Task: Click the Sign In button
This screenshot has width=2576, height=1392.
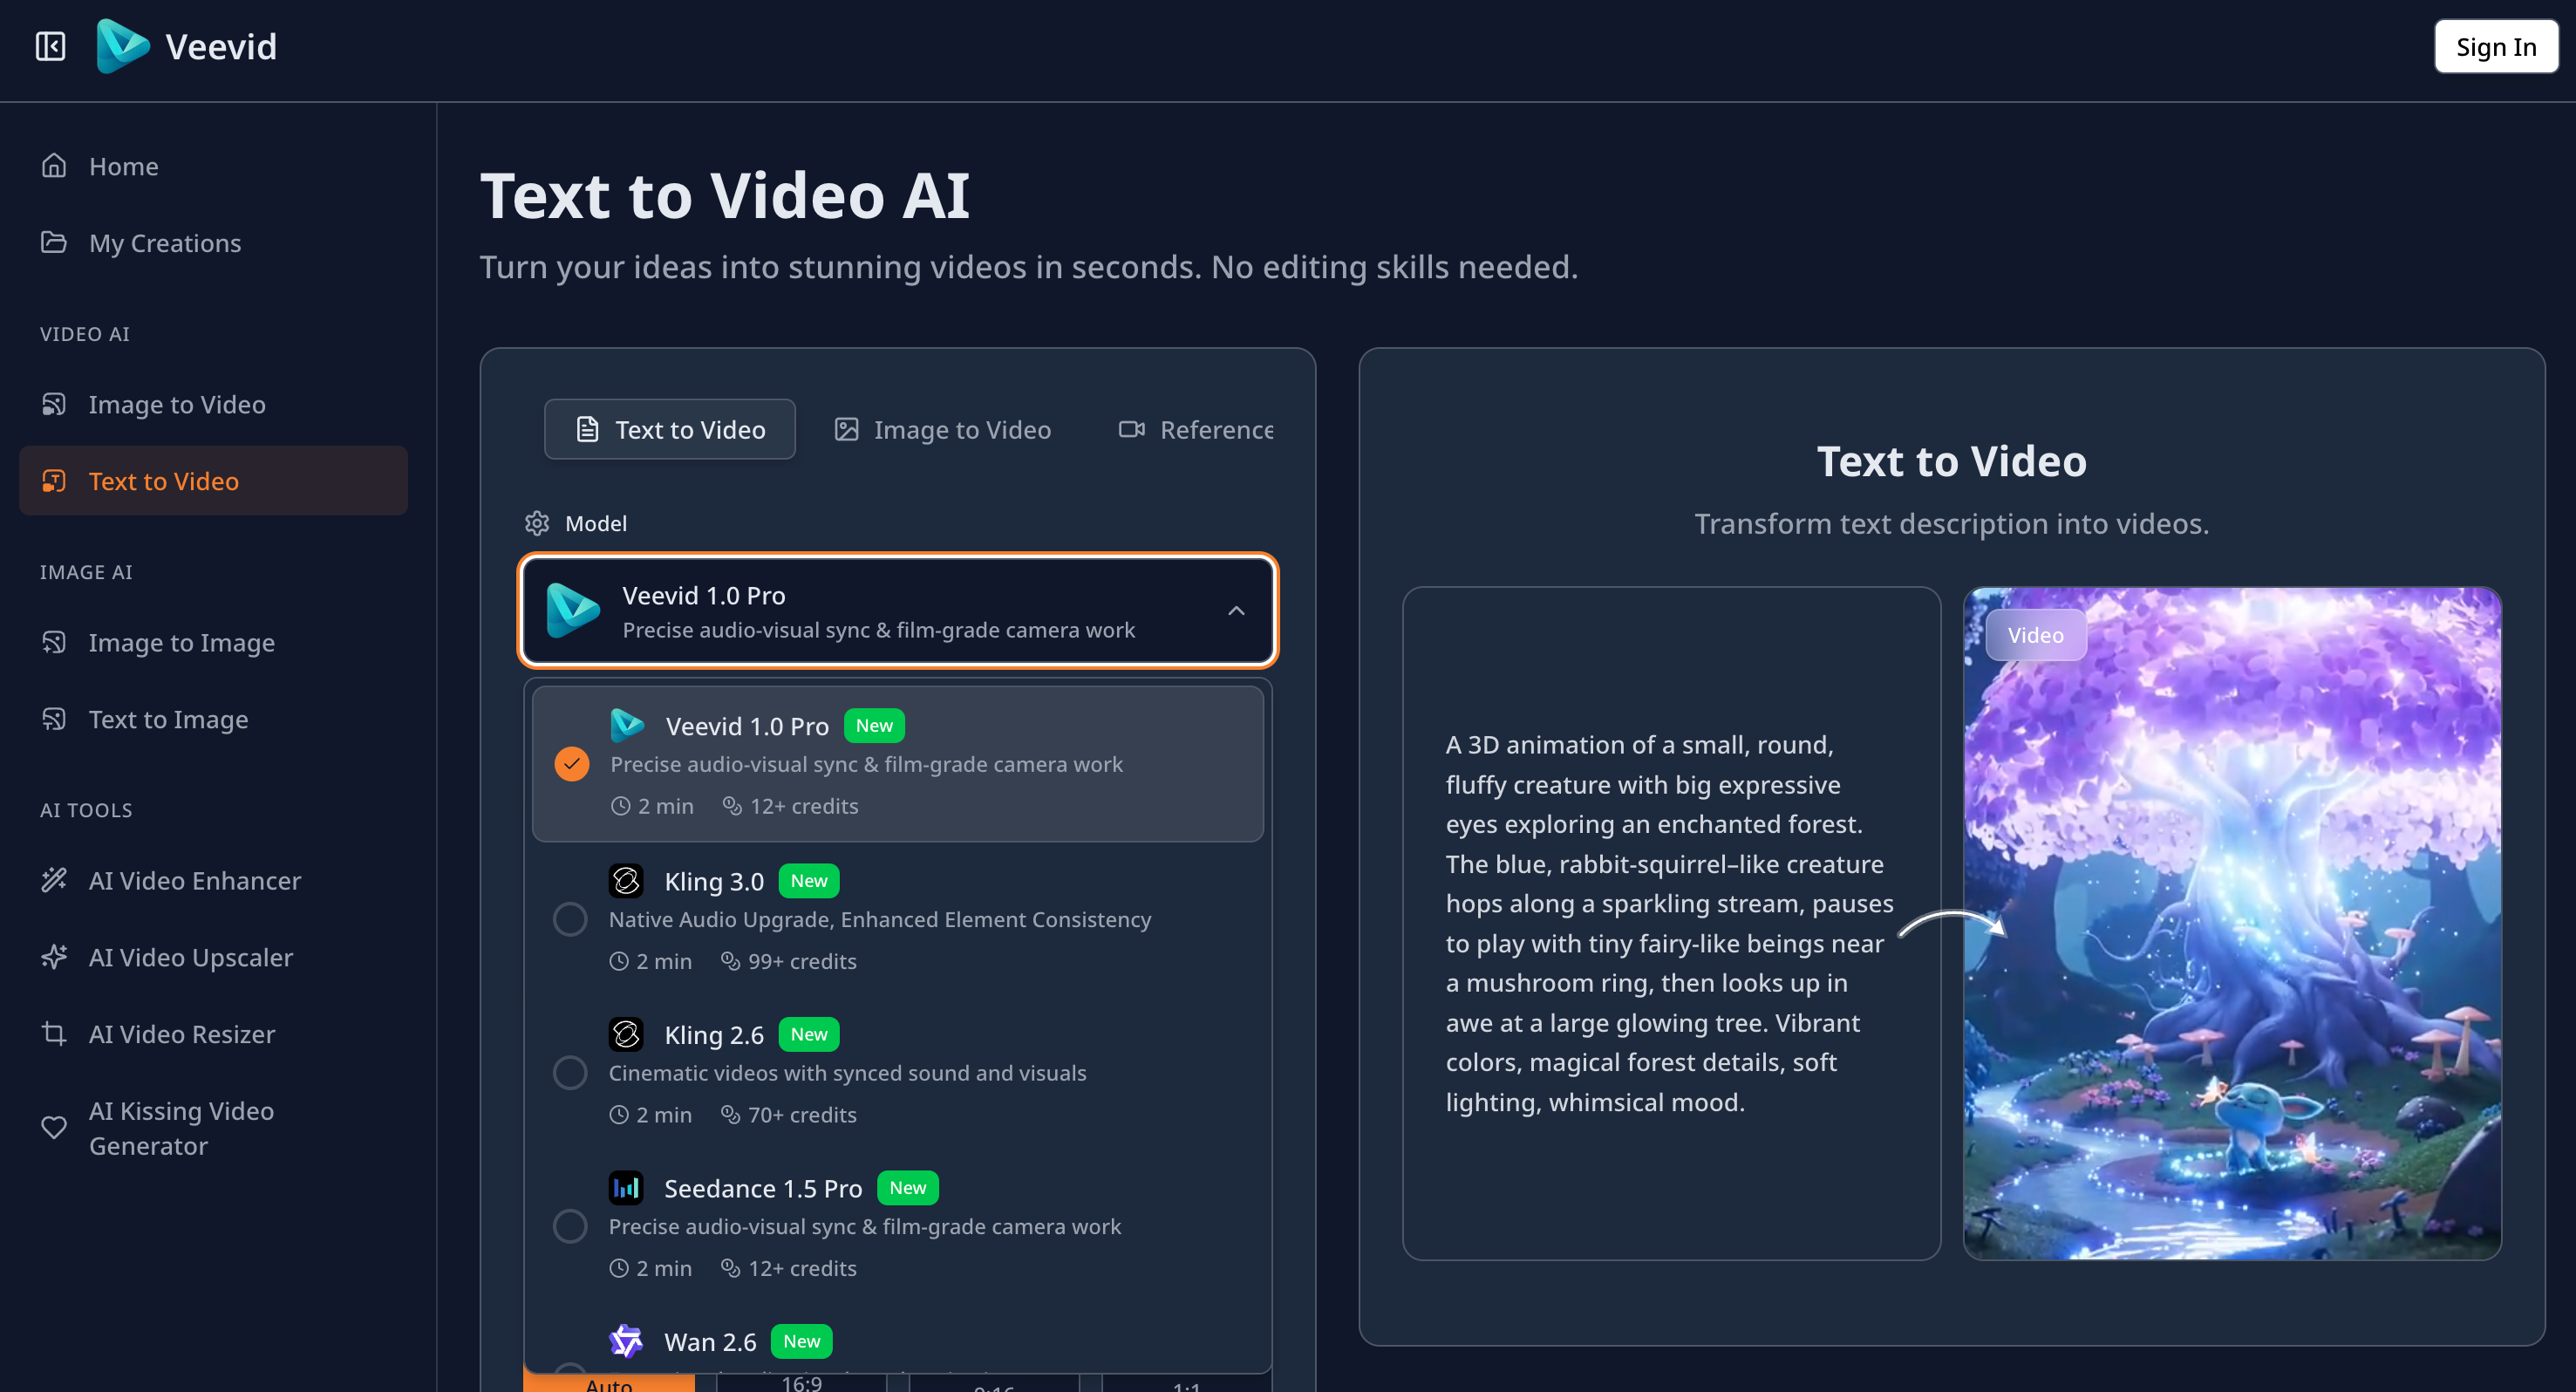Action: [x=2495, y=46]
